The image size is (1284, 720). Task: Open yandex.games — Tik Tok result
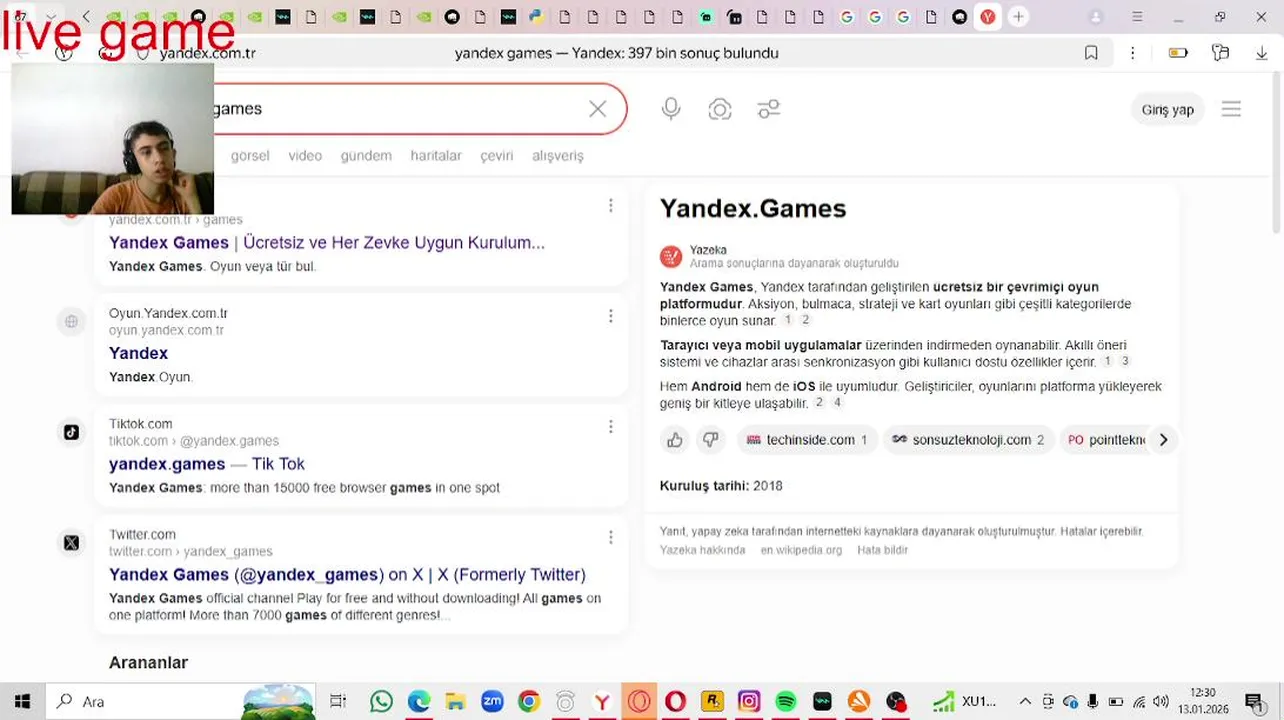207,464
